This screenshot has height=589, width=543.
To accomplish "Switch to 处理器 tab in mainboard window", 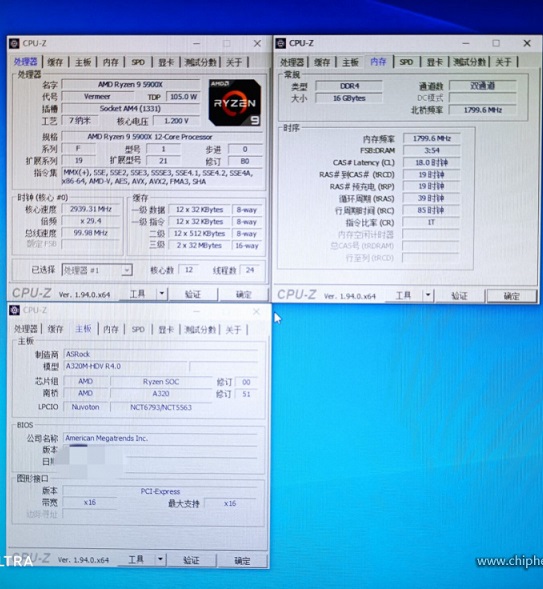I will pyautogui.click(x=26, y=329).
